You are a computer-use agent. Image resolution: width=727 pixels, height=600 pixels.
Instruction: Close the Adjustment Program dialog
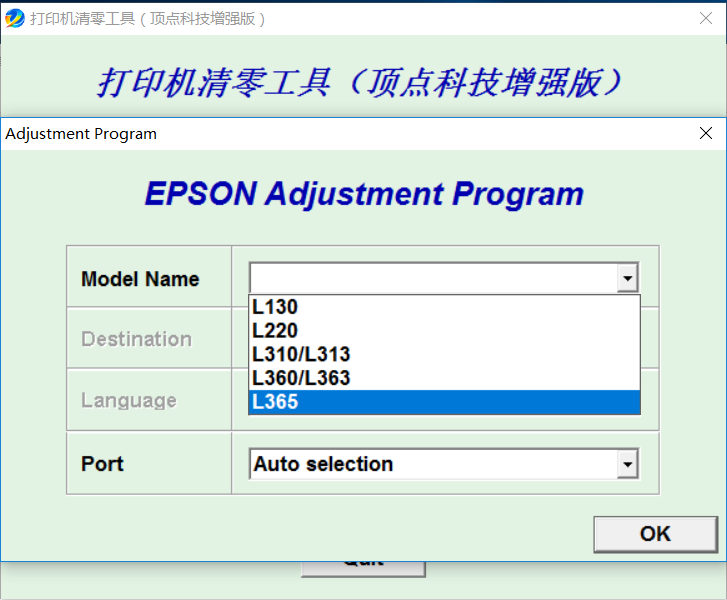[x=706, y=133]
